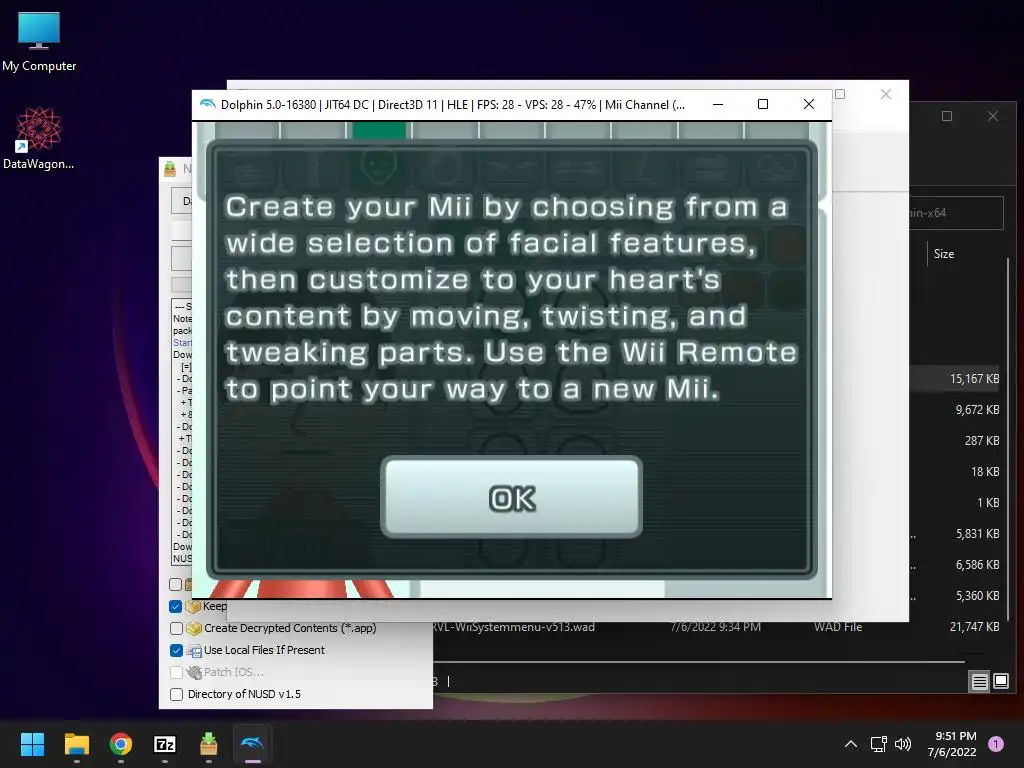Sort by Size column in Explorer
The image size is (1024, 768).
click(944, 254)
